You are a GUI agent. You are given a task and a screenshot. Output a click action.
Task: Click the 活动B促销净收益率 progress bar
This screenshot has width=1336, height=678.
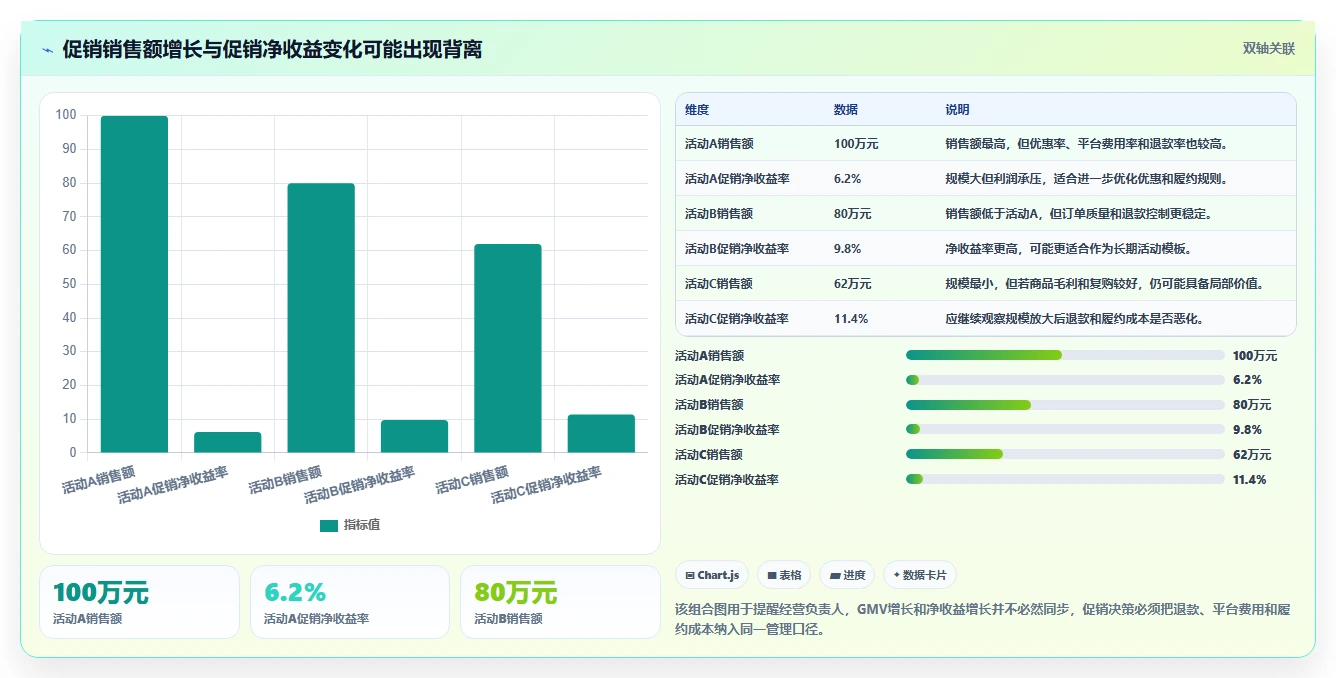point(1065,430)
